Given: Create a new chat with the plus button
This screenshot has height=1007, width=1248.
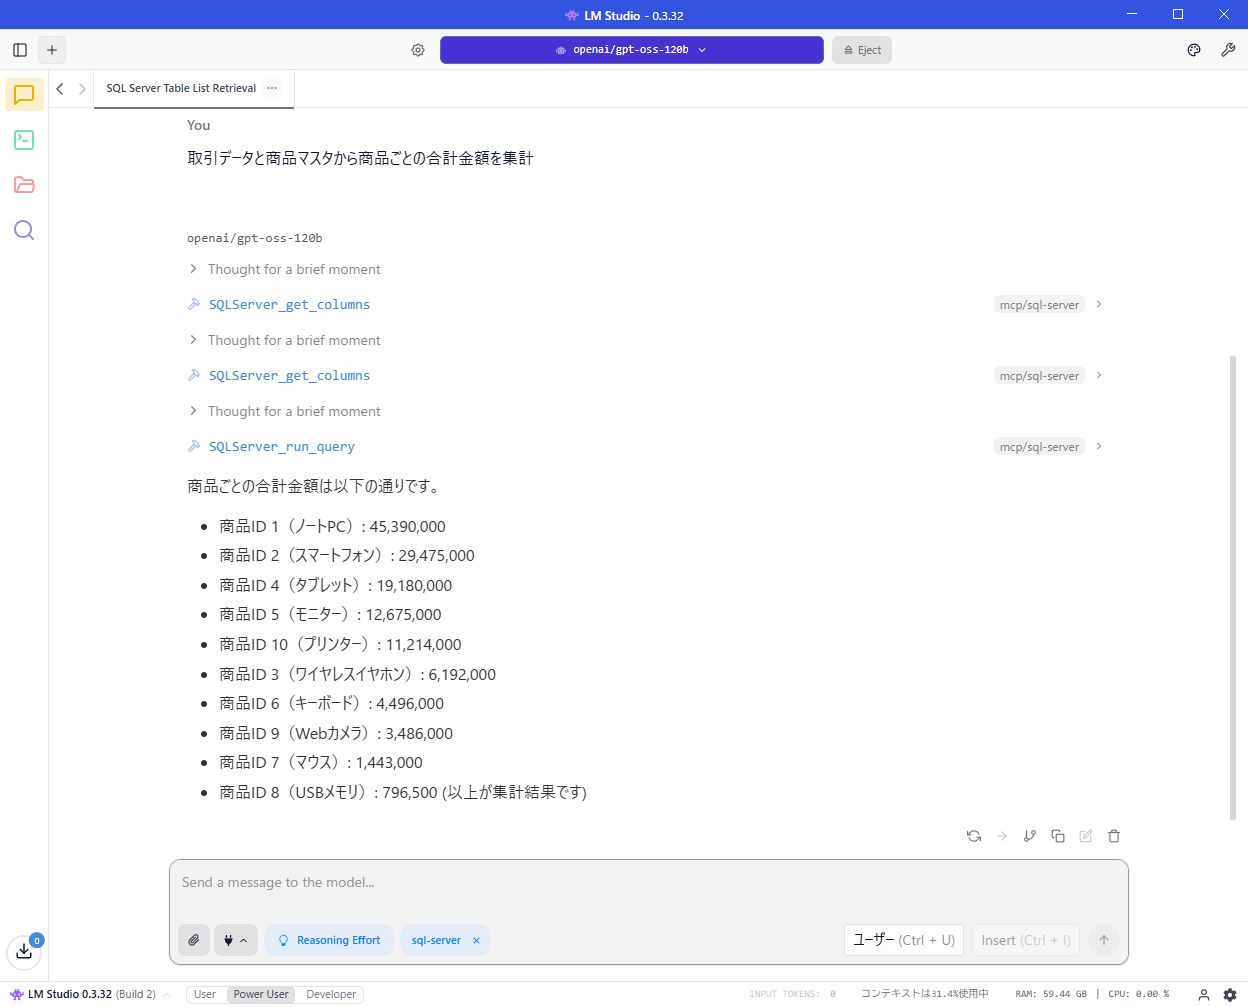Looking at the screenshot, I should point(52,49).
